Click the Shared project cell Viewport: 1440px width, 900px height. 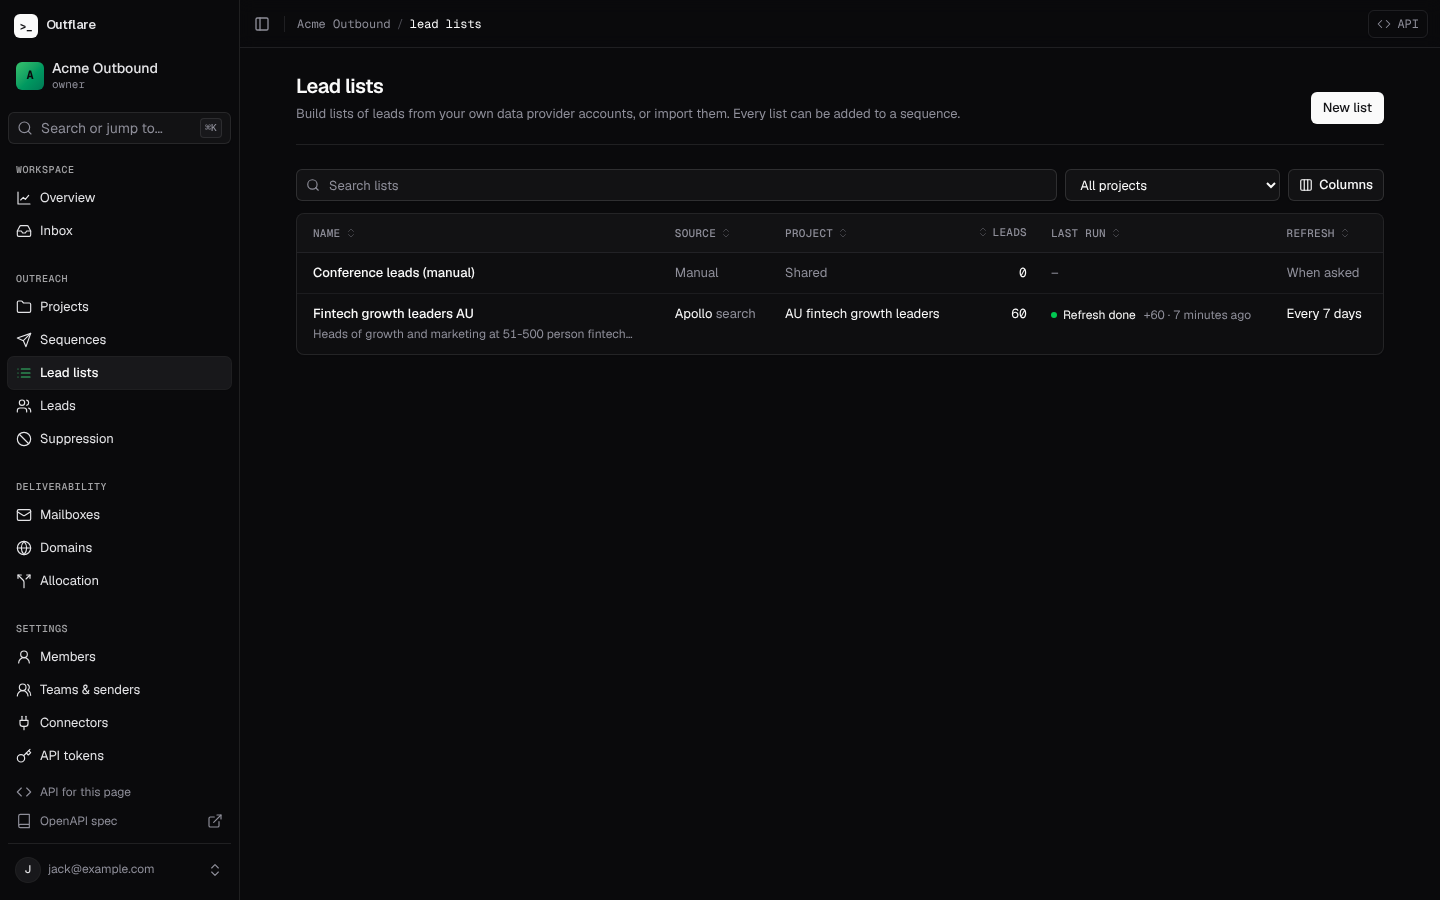coord(806,273)
